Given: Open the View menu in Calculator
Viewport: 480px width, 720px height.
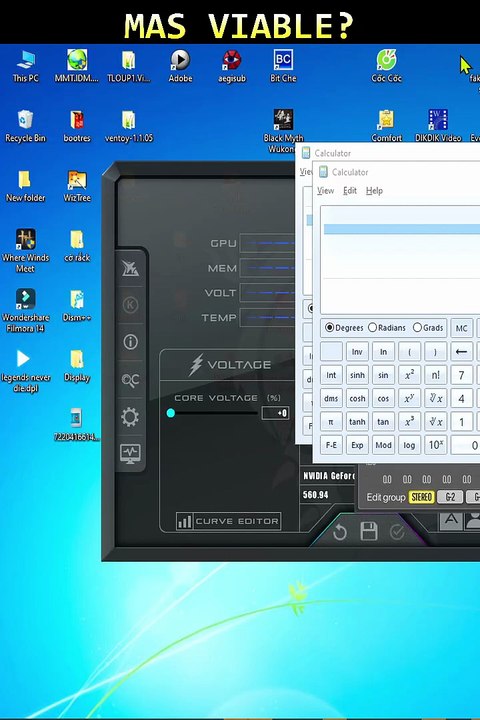Looking at the screenshot, I should pos(325,191).
